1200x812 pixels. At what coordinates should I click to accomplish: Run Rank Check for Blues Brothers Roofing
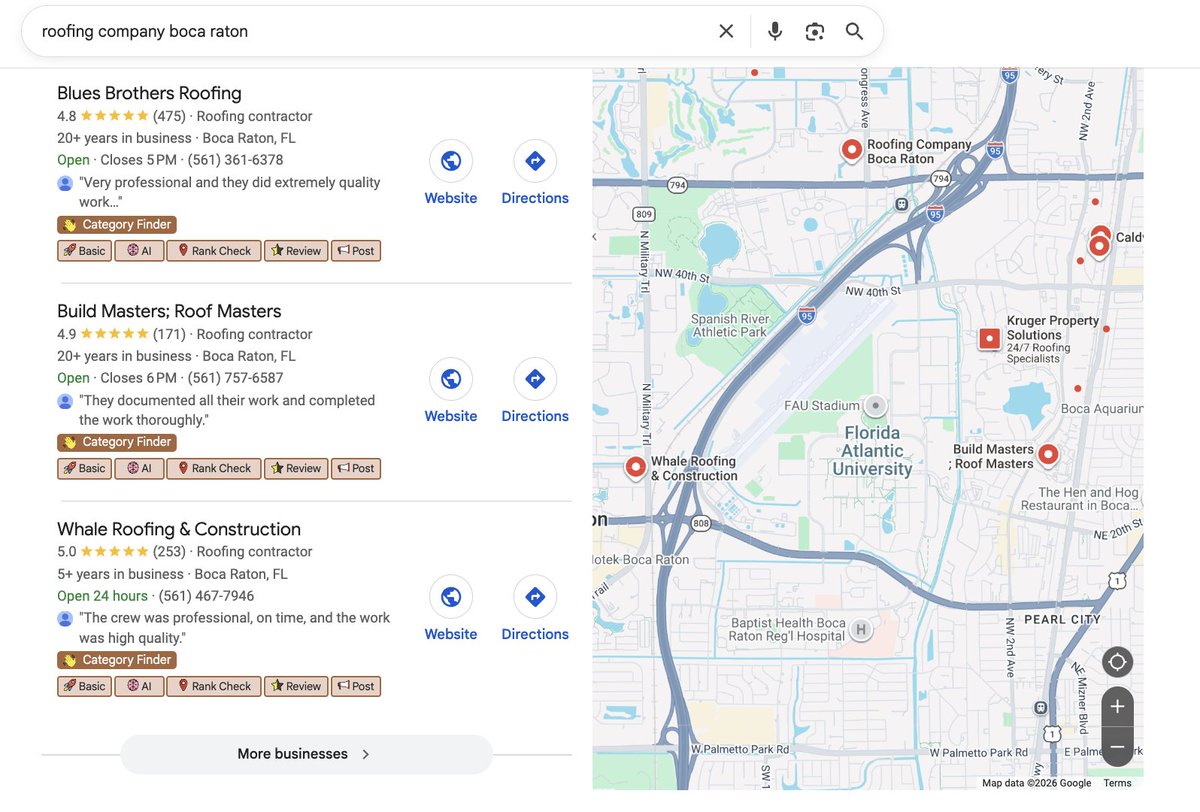click(x=214, y=251)
